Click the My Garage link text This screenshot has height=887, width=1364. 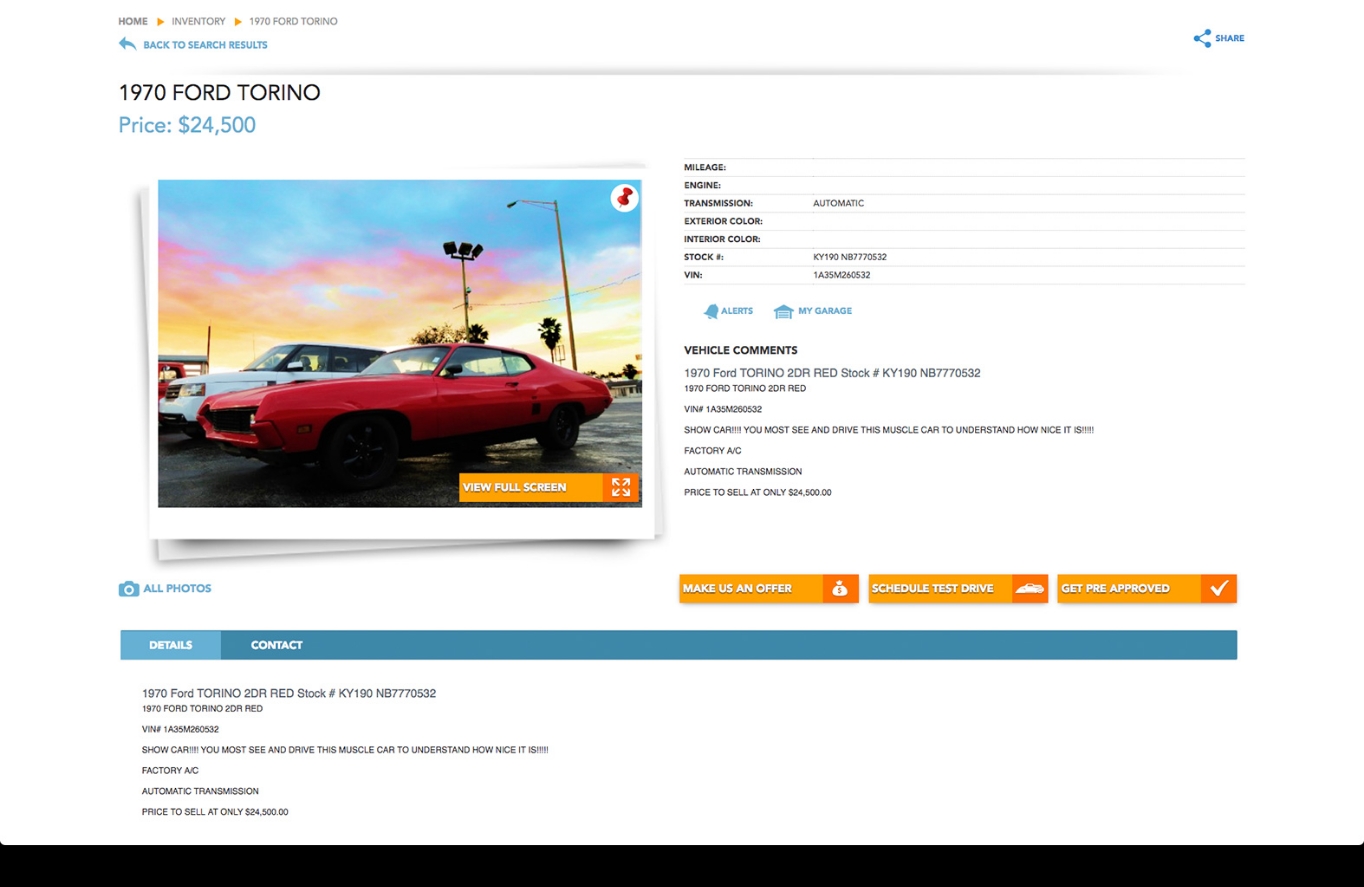tap(825, 311)
